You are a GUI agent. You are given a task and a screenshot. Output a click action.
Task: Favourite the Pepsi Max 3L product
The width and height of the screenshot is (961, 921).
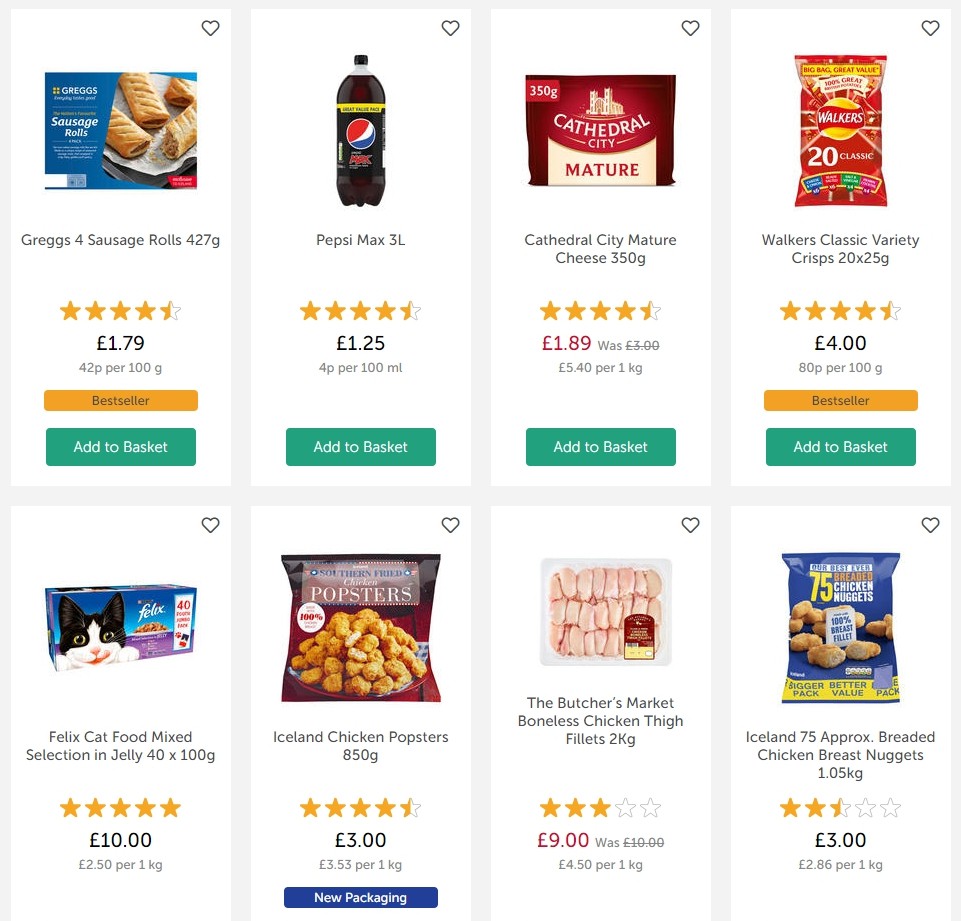tap(450, 28)
